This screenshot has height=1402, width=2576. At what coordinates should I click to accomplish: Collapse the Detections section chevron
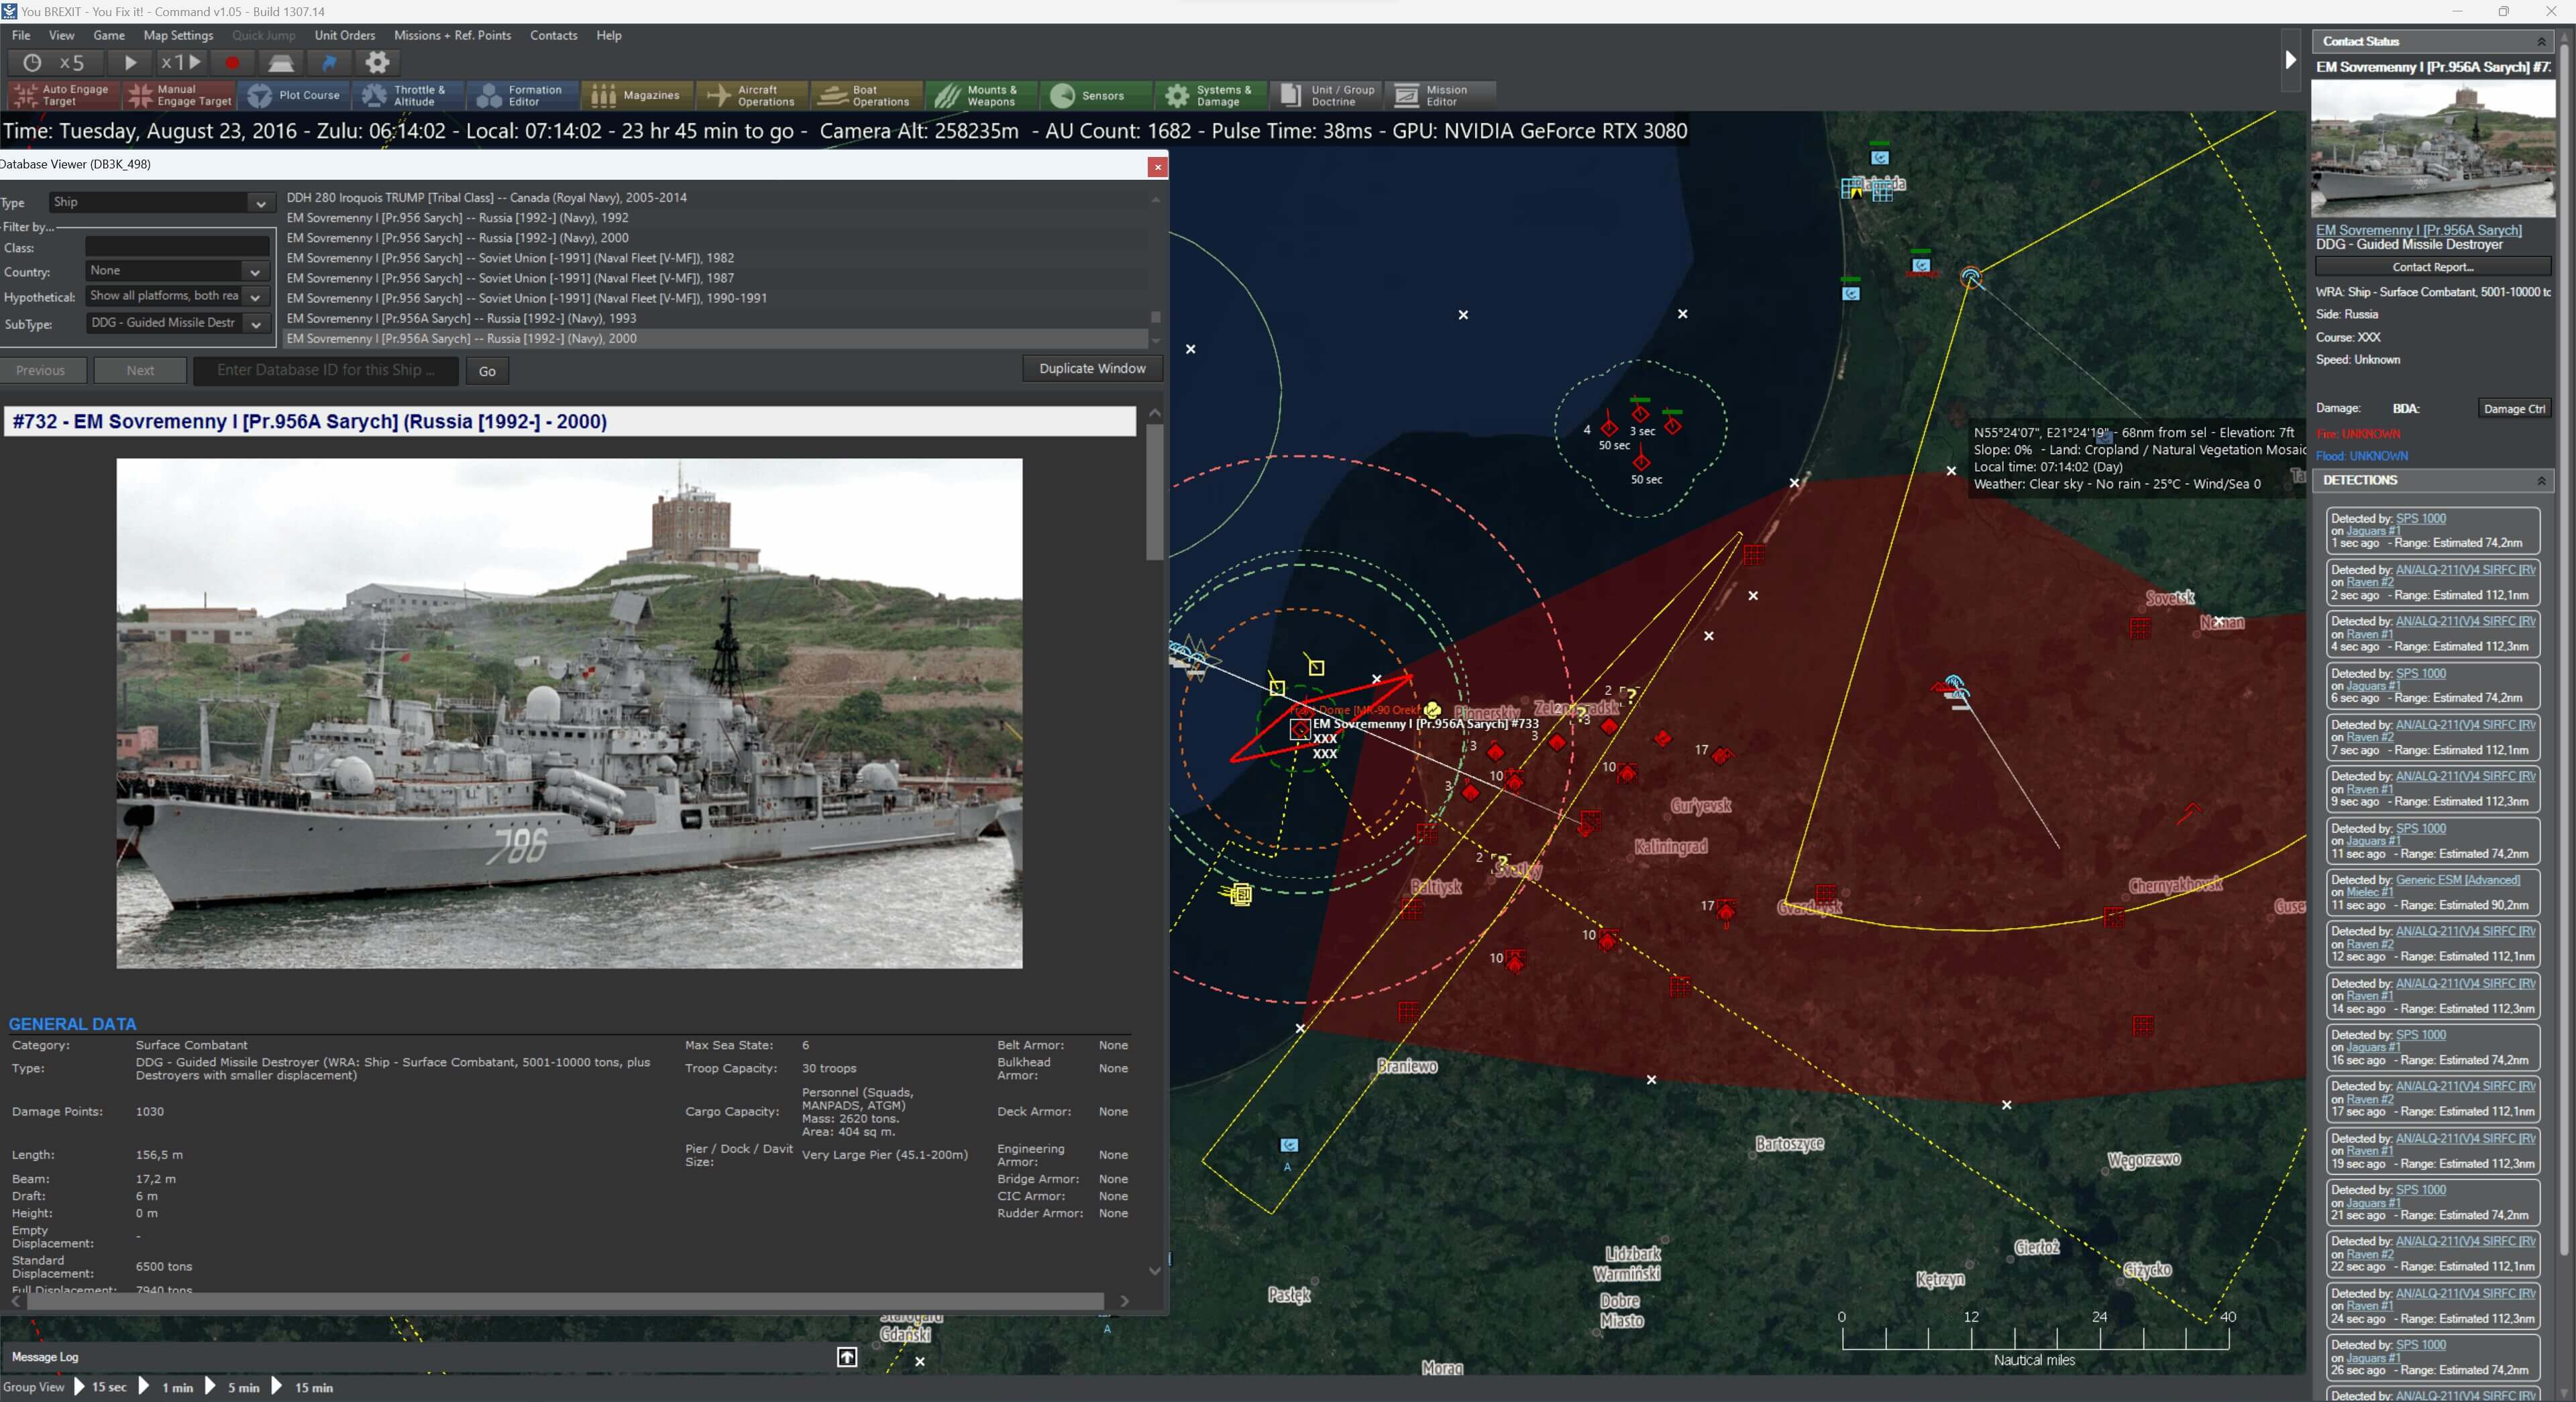click(x=2540, y=481)
